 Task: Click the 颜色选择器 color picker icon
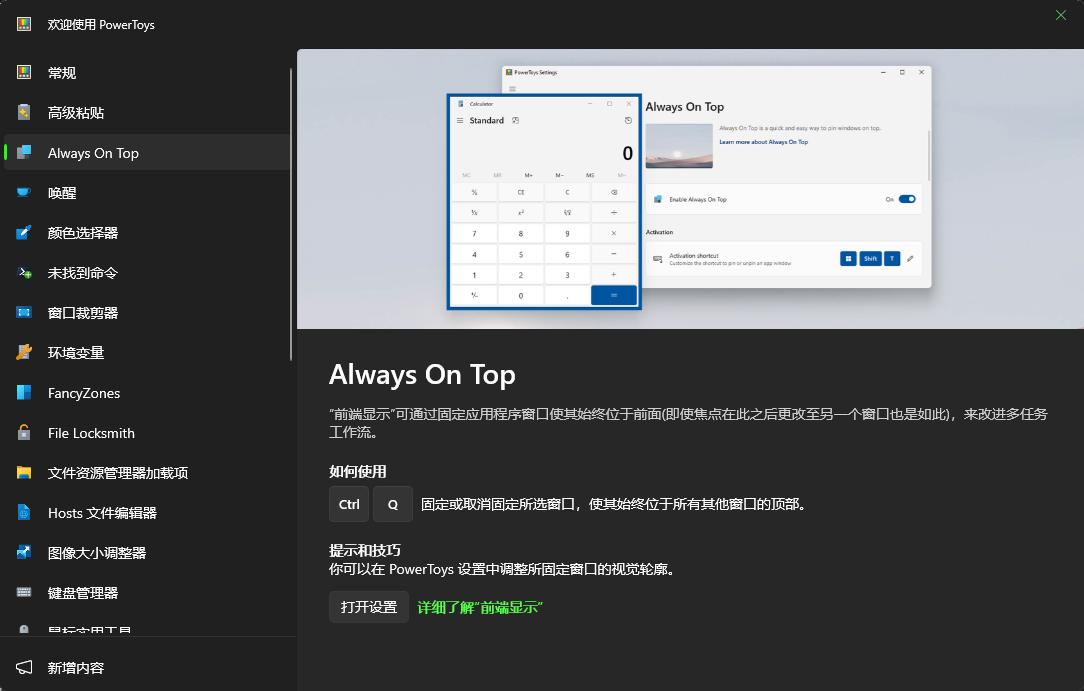pyautogui.click(x=24, y=232)
